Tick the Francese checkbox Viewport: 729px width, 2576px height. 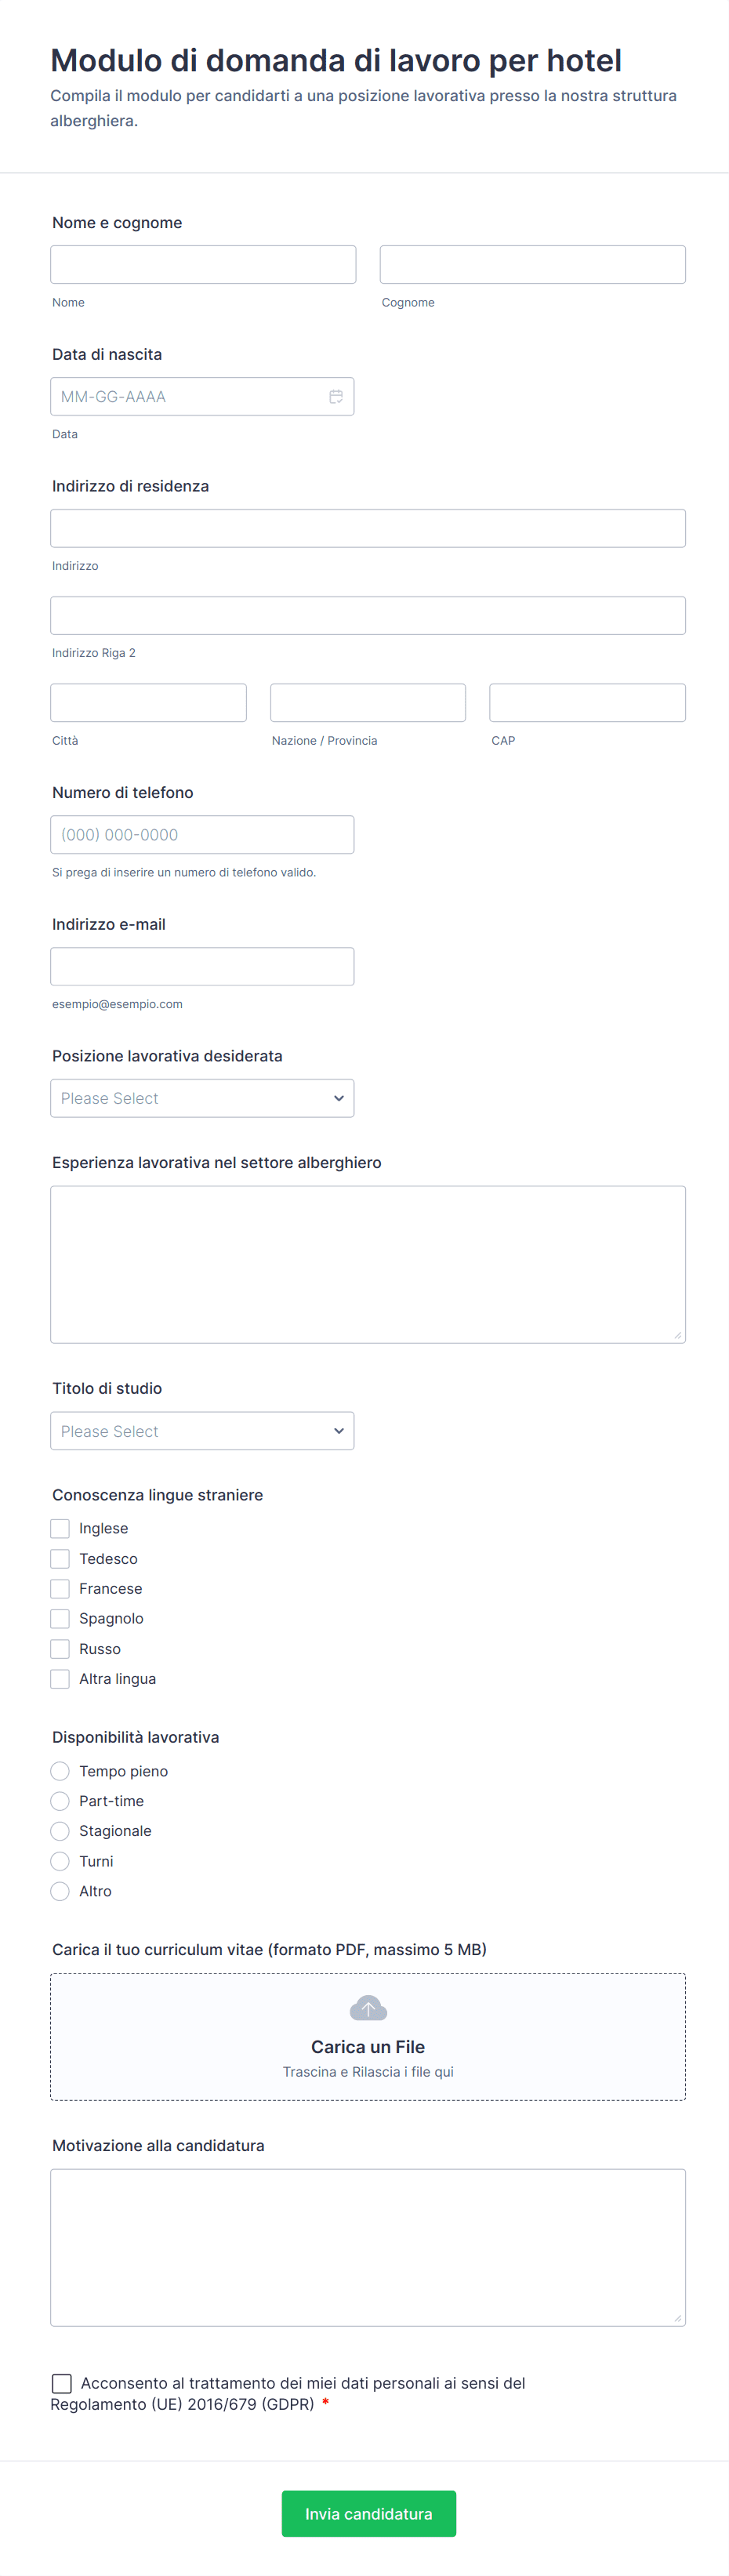tap(60, 1588)
